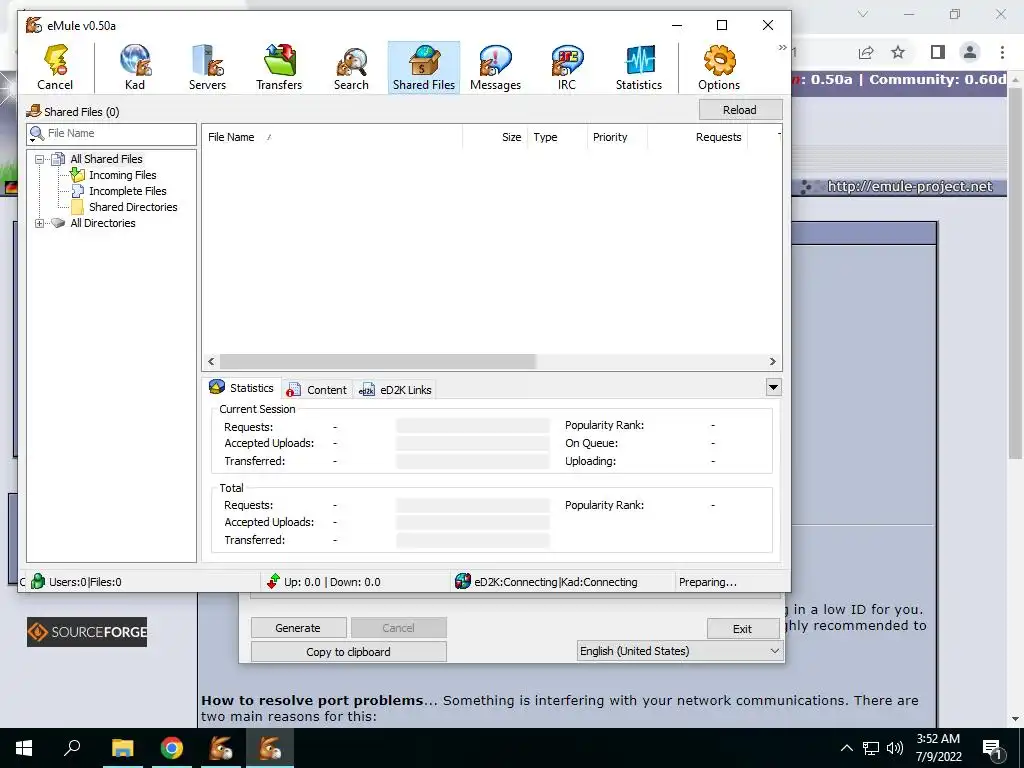The height and width of the screenshot is (768, 1024).
Task: Open the network icon in system tray
Action: (871, 748)
